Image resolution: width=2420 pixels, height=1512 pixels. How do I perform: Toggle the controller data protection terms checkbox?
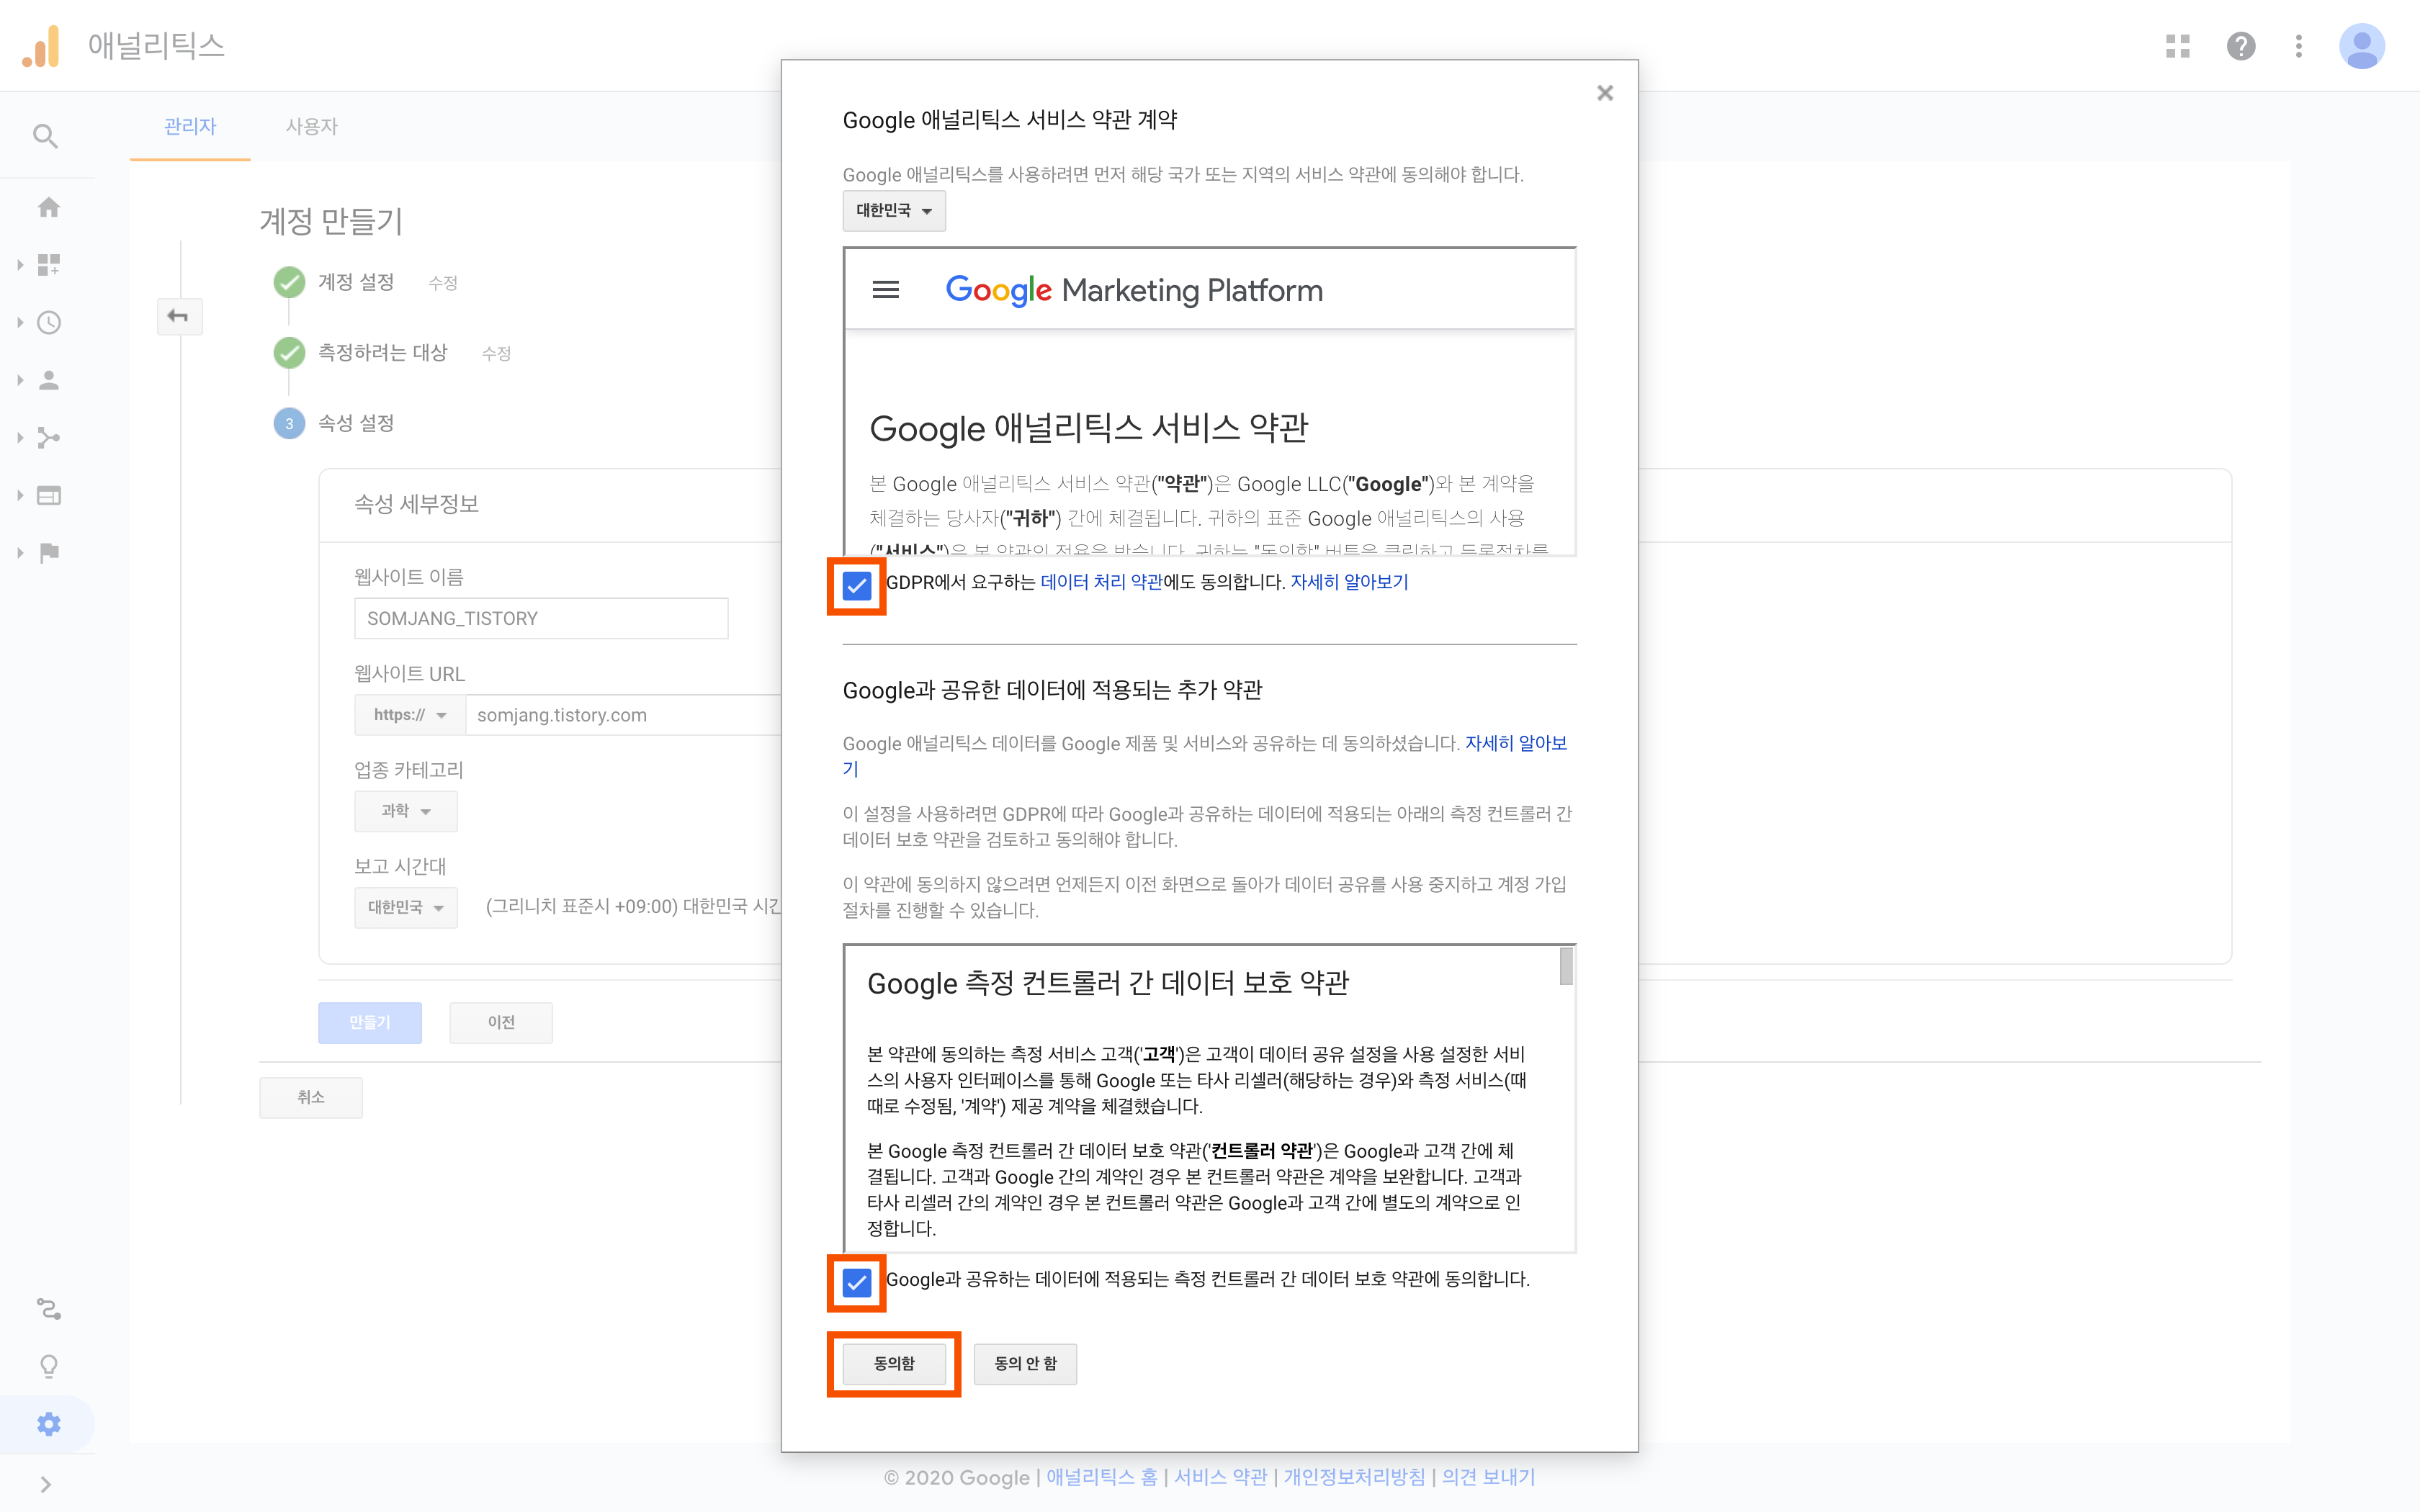pyautogui.click(x=857, y=1282)
